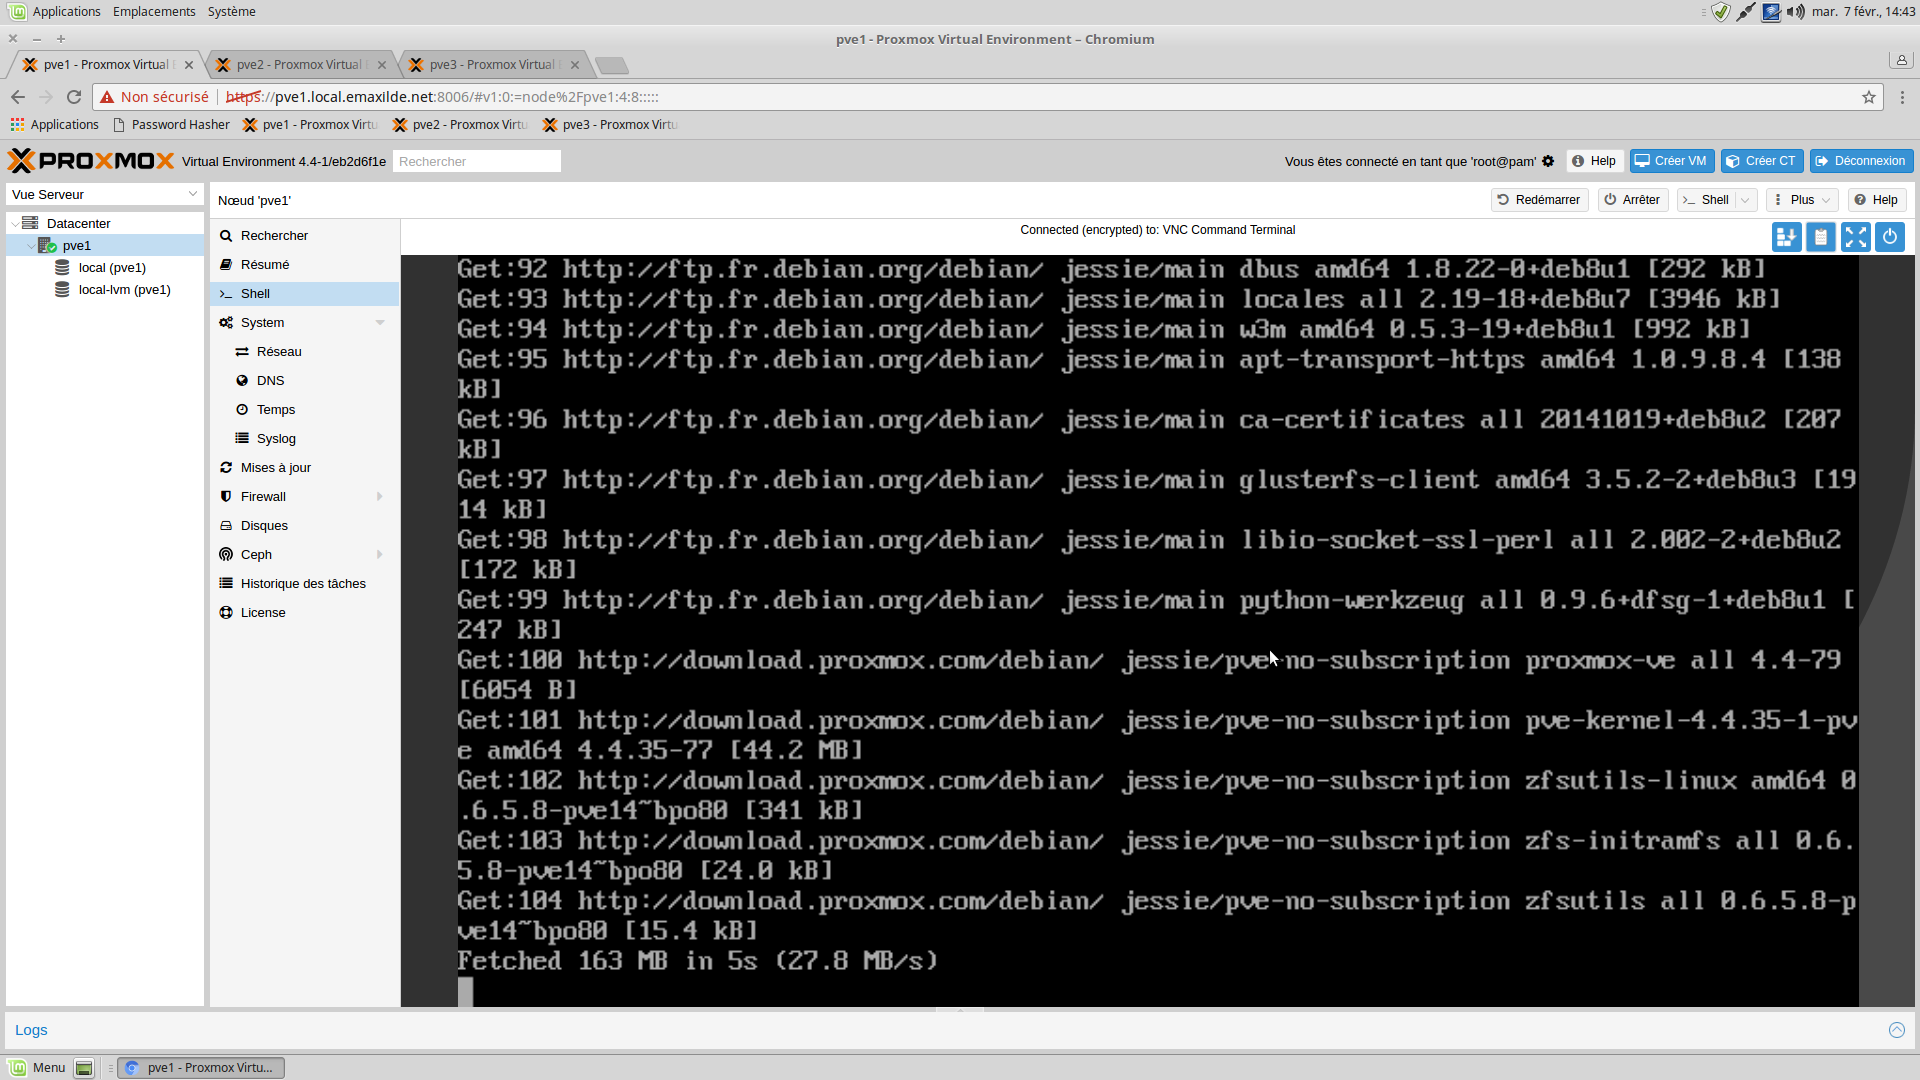Click the Rechercher search field
Viewport: 1920px width, 1080px height.
click(476, 161)
